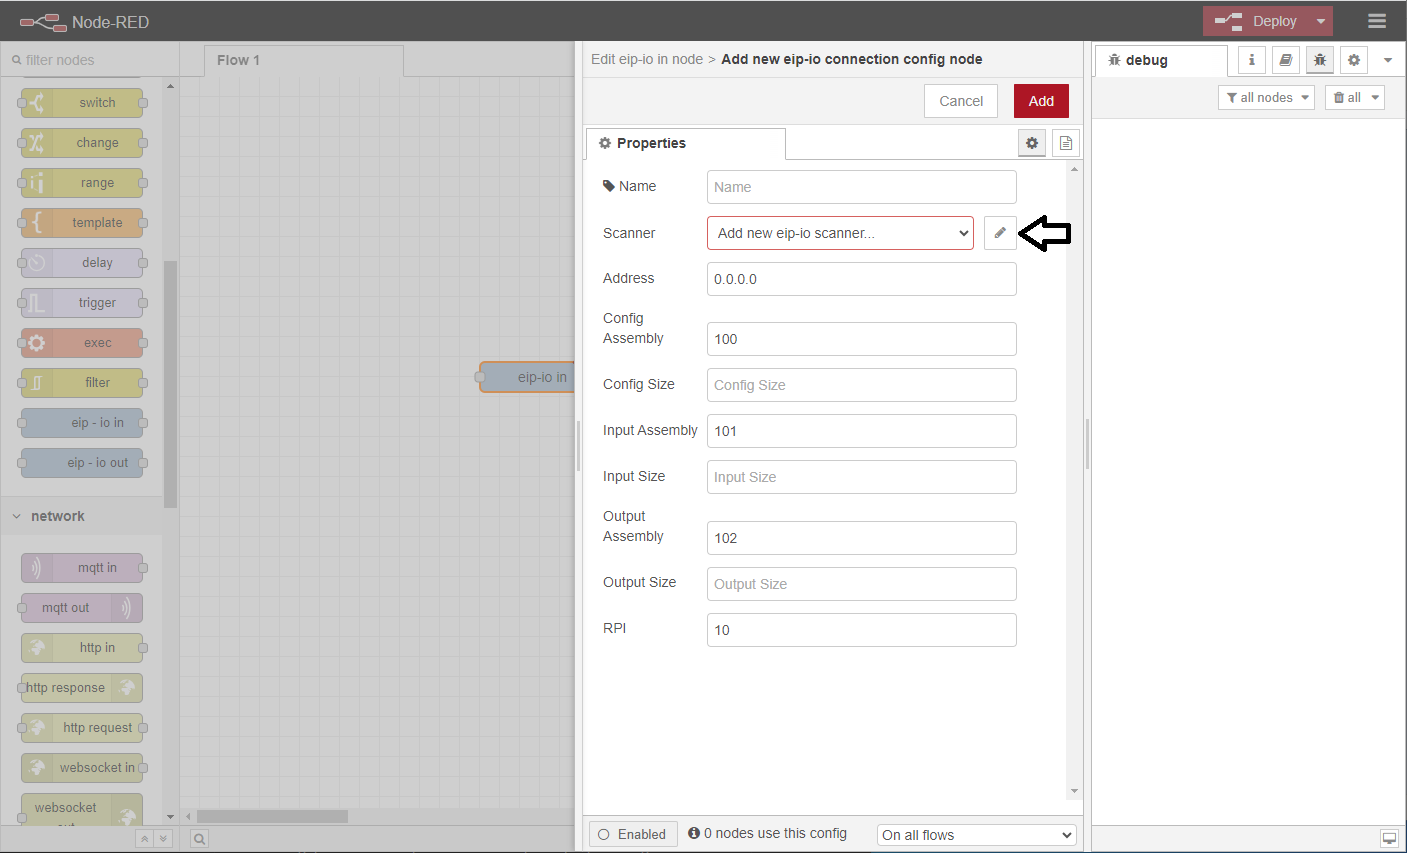1407x853 pixels.
Task: Open the configuration nodes gear sidebar icon
Action: click(1354, 60)
